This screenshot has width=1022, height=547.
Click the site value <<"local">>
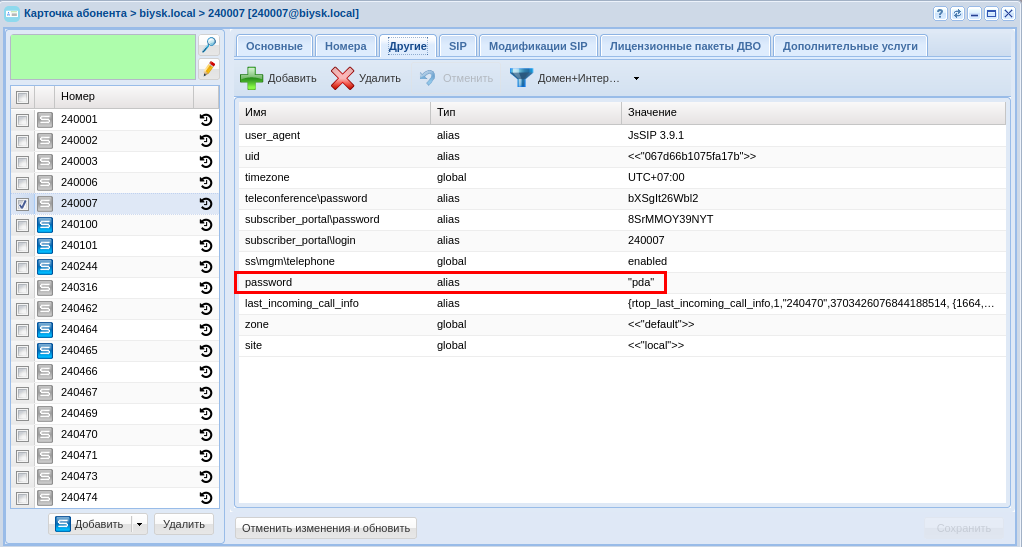656,345
